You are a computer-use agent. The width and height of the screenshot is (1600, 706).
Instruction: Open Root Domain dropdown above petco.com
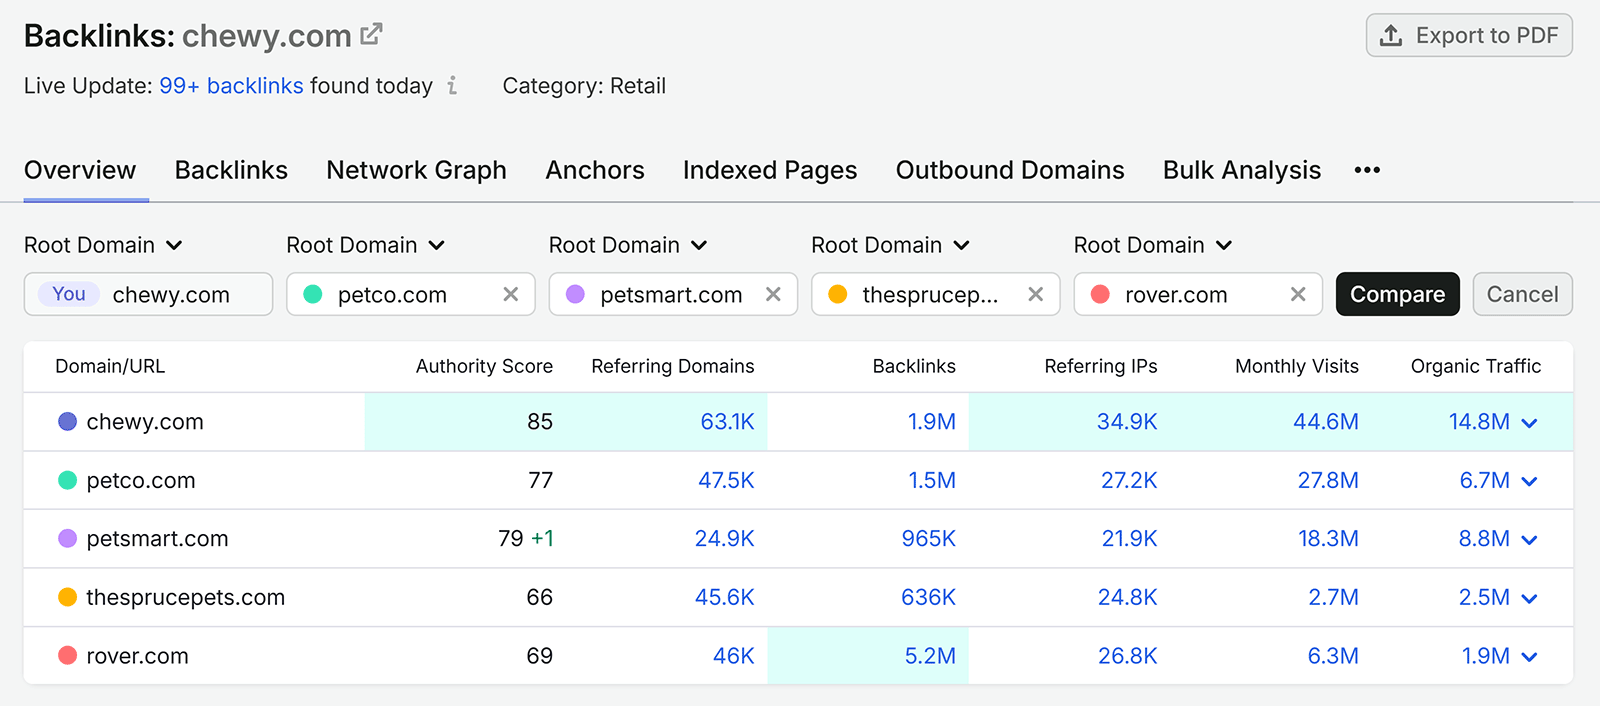366,245
